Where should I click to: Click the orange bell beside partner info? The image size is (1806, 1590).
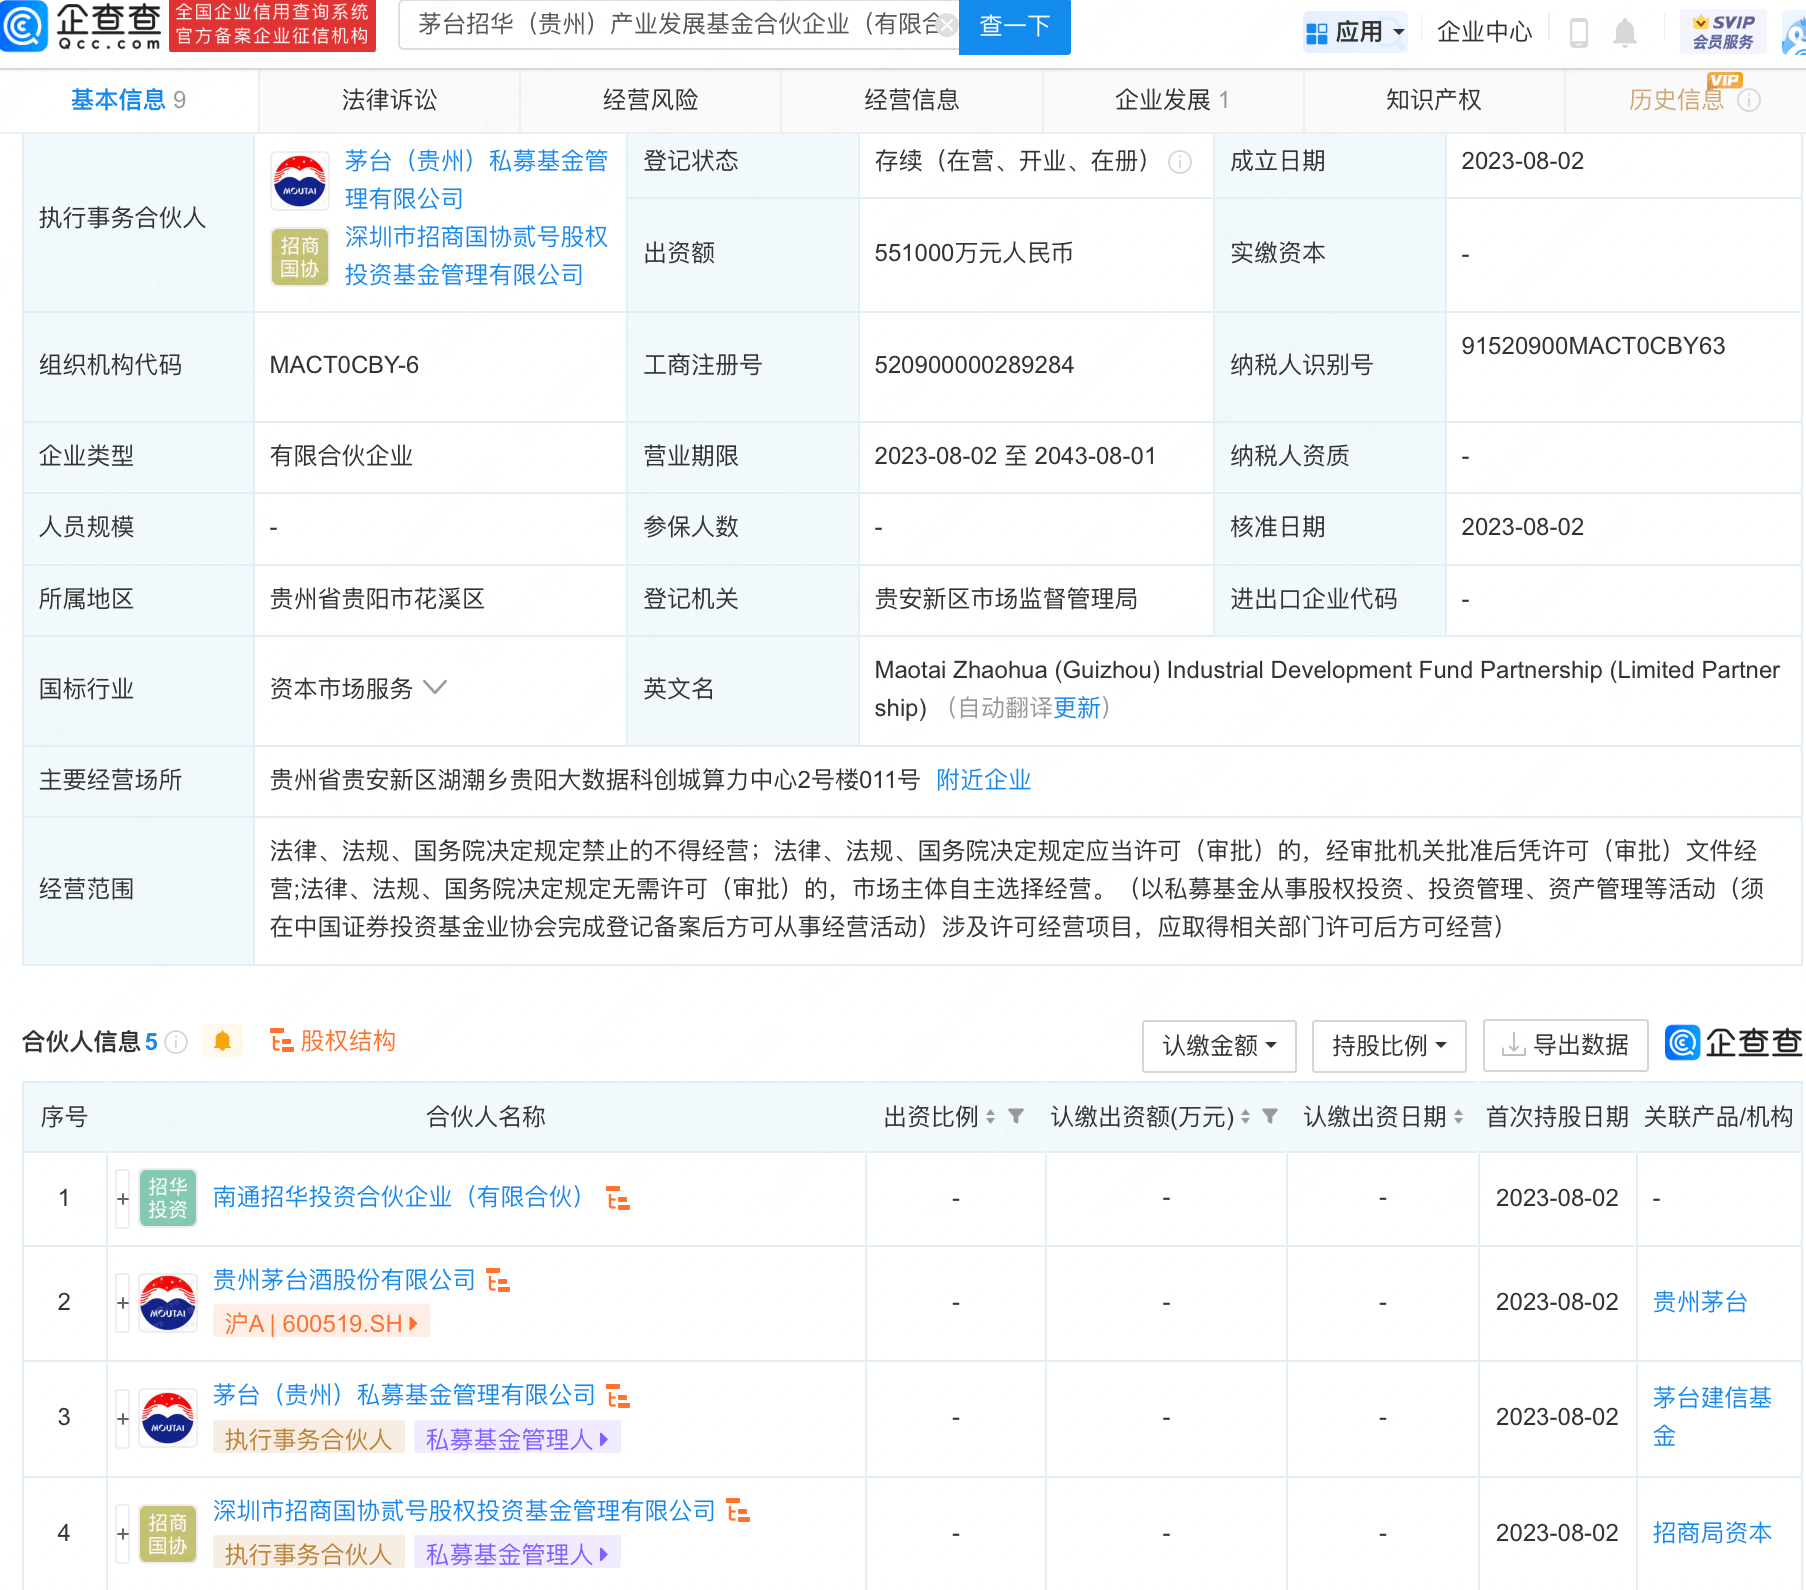tap(222, 1041)
